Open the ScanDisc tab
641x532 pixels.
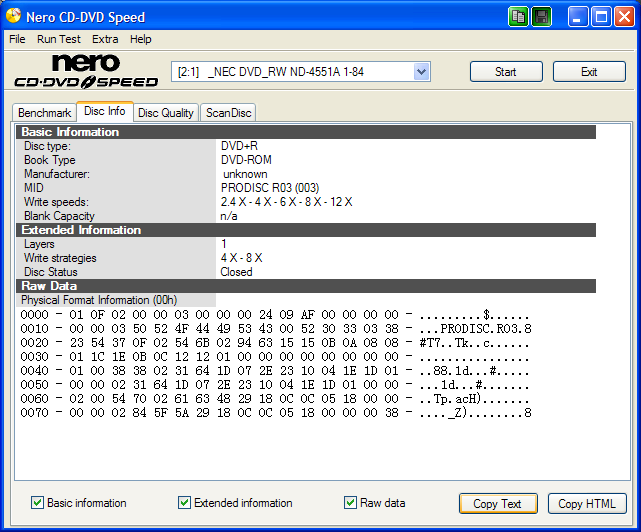tap(229, 113)
